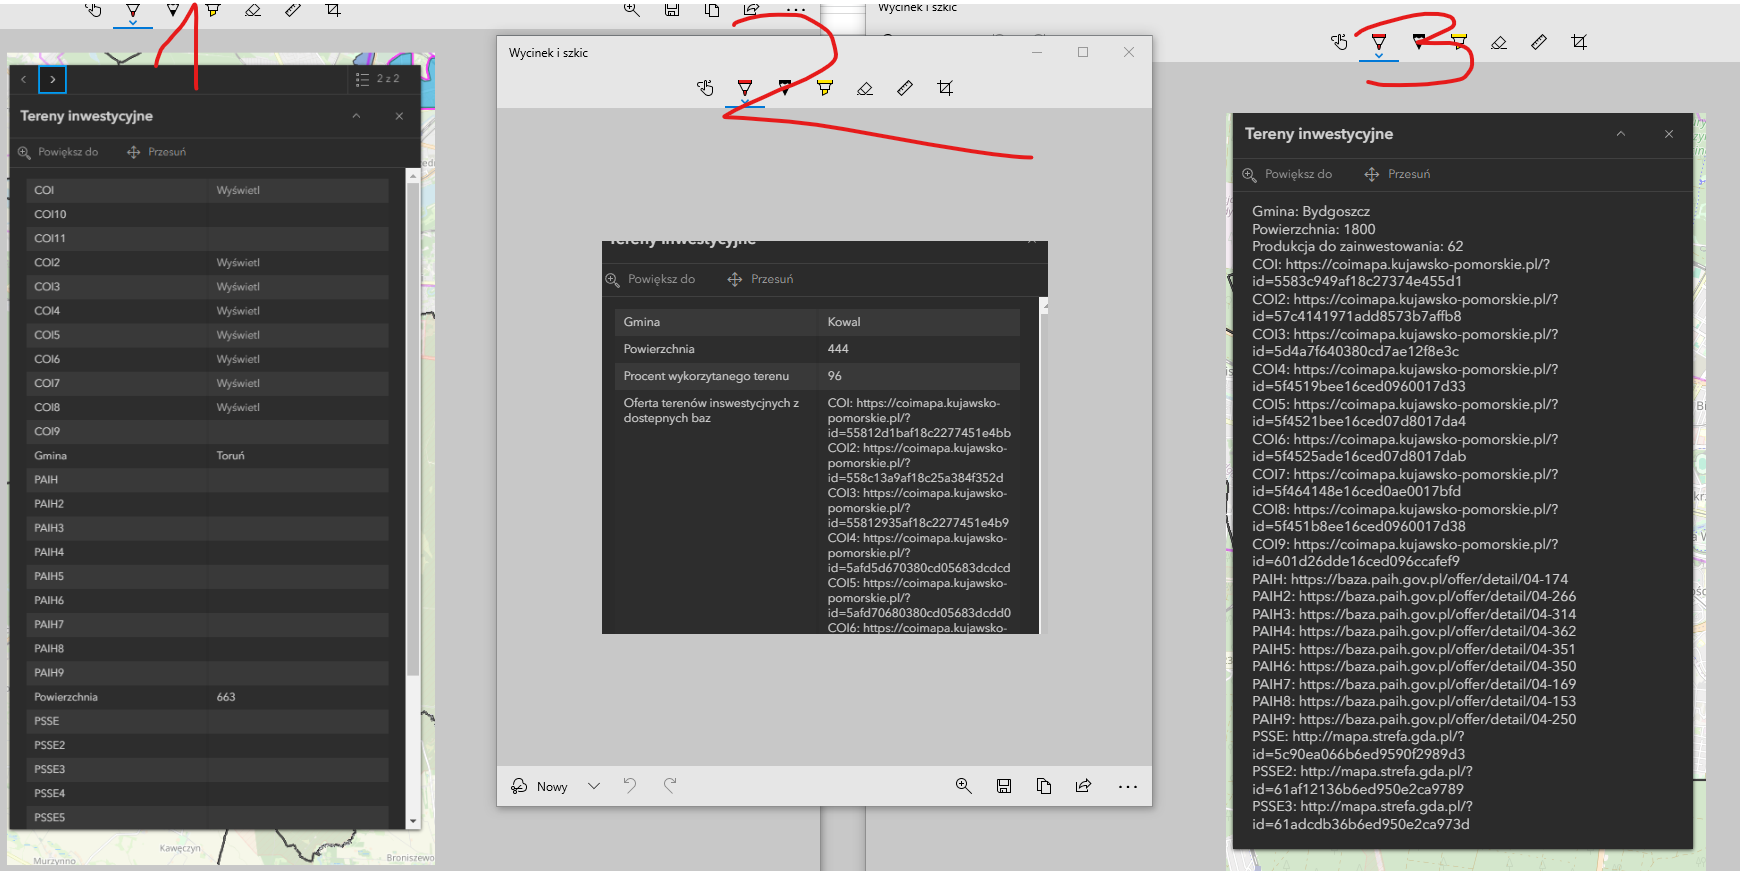Save the snip with the floppy disk icon
This screenshot has width=1740, height=871.
click(1004, 786)
